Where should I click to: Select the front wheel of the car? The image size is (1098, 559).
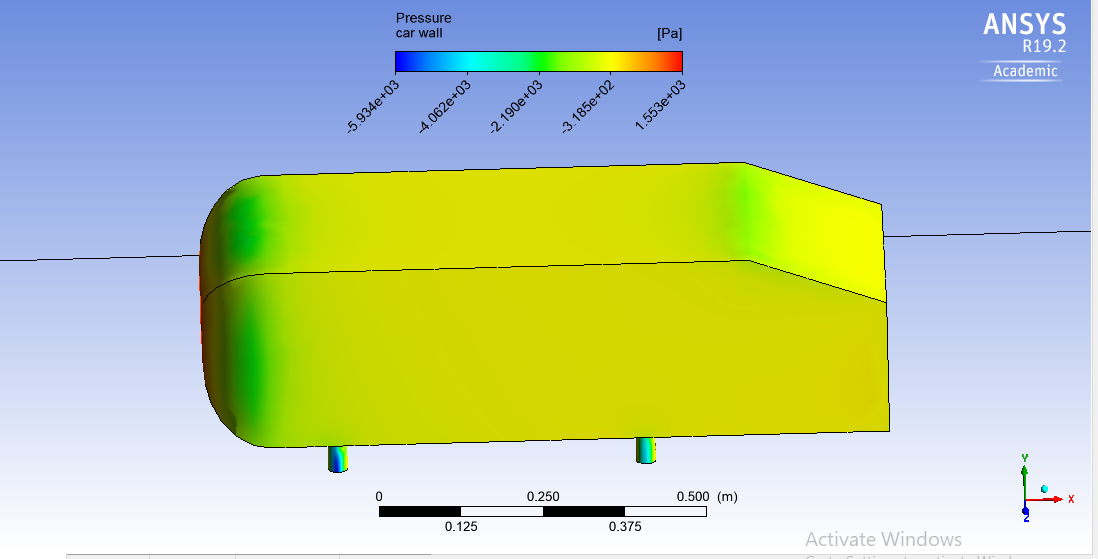339,458
